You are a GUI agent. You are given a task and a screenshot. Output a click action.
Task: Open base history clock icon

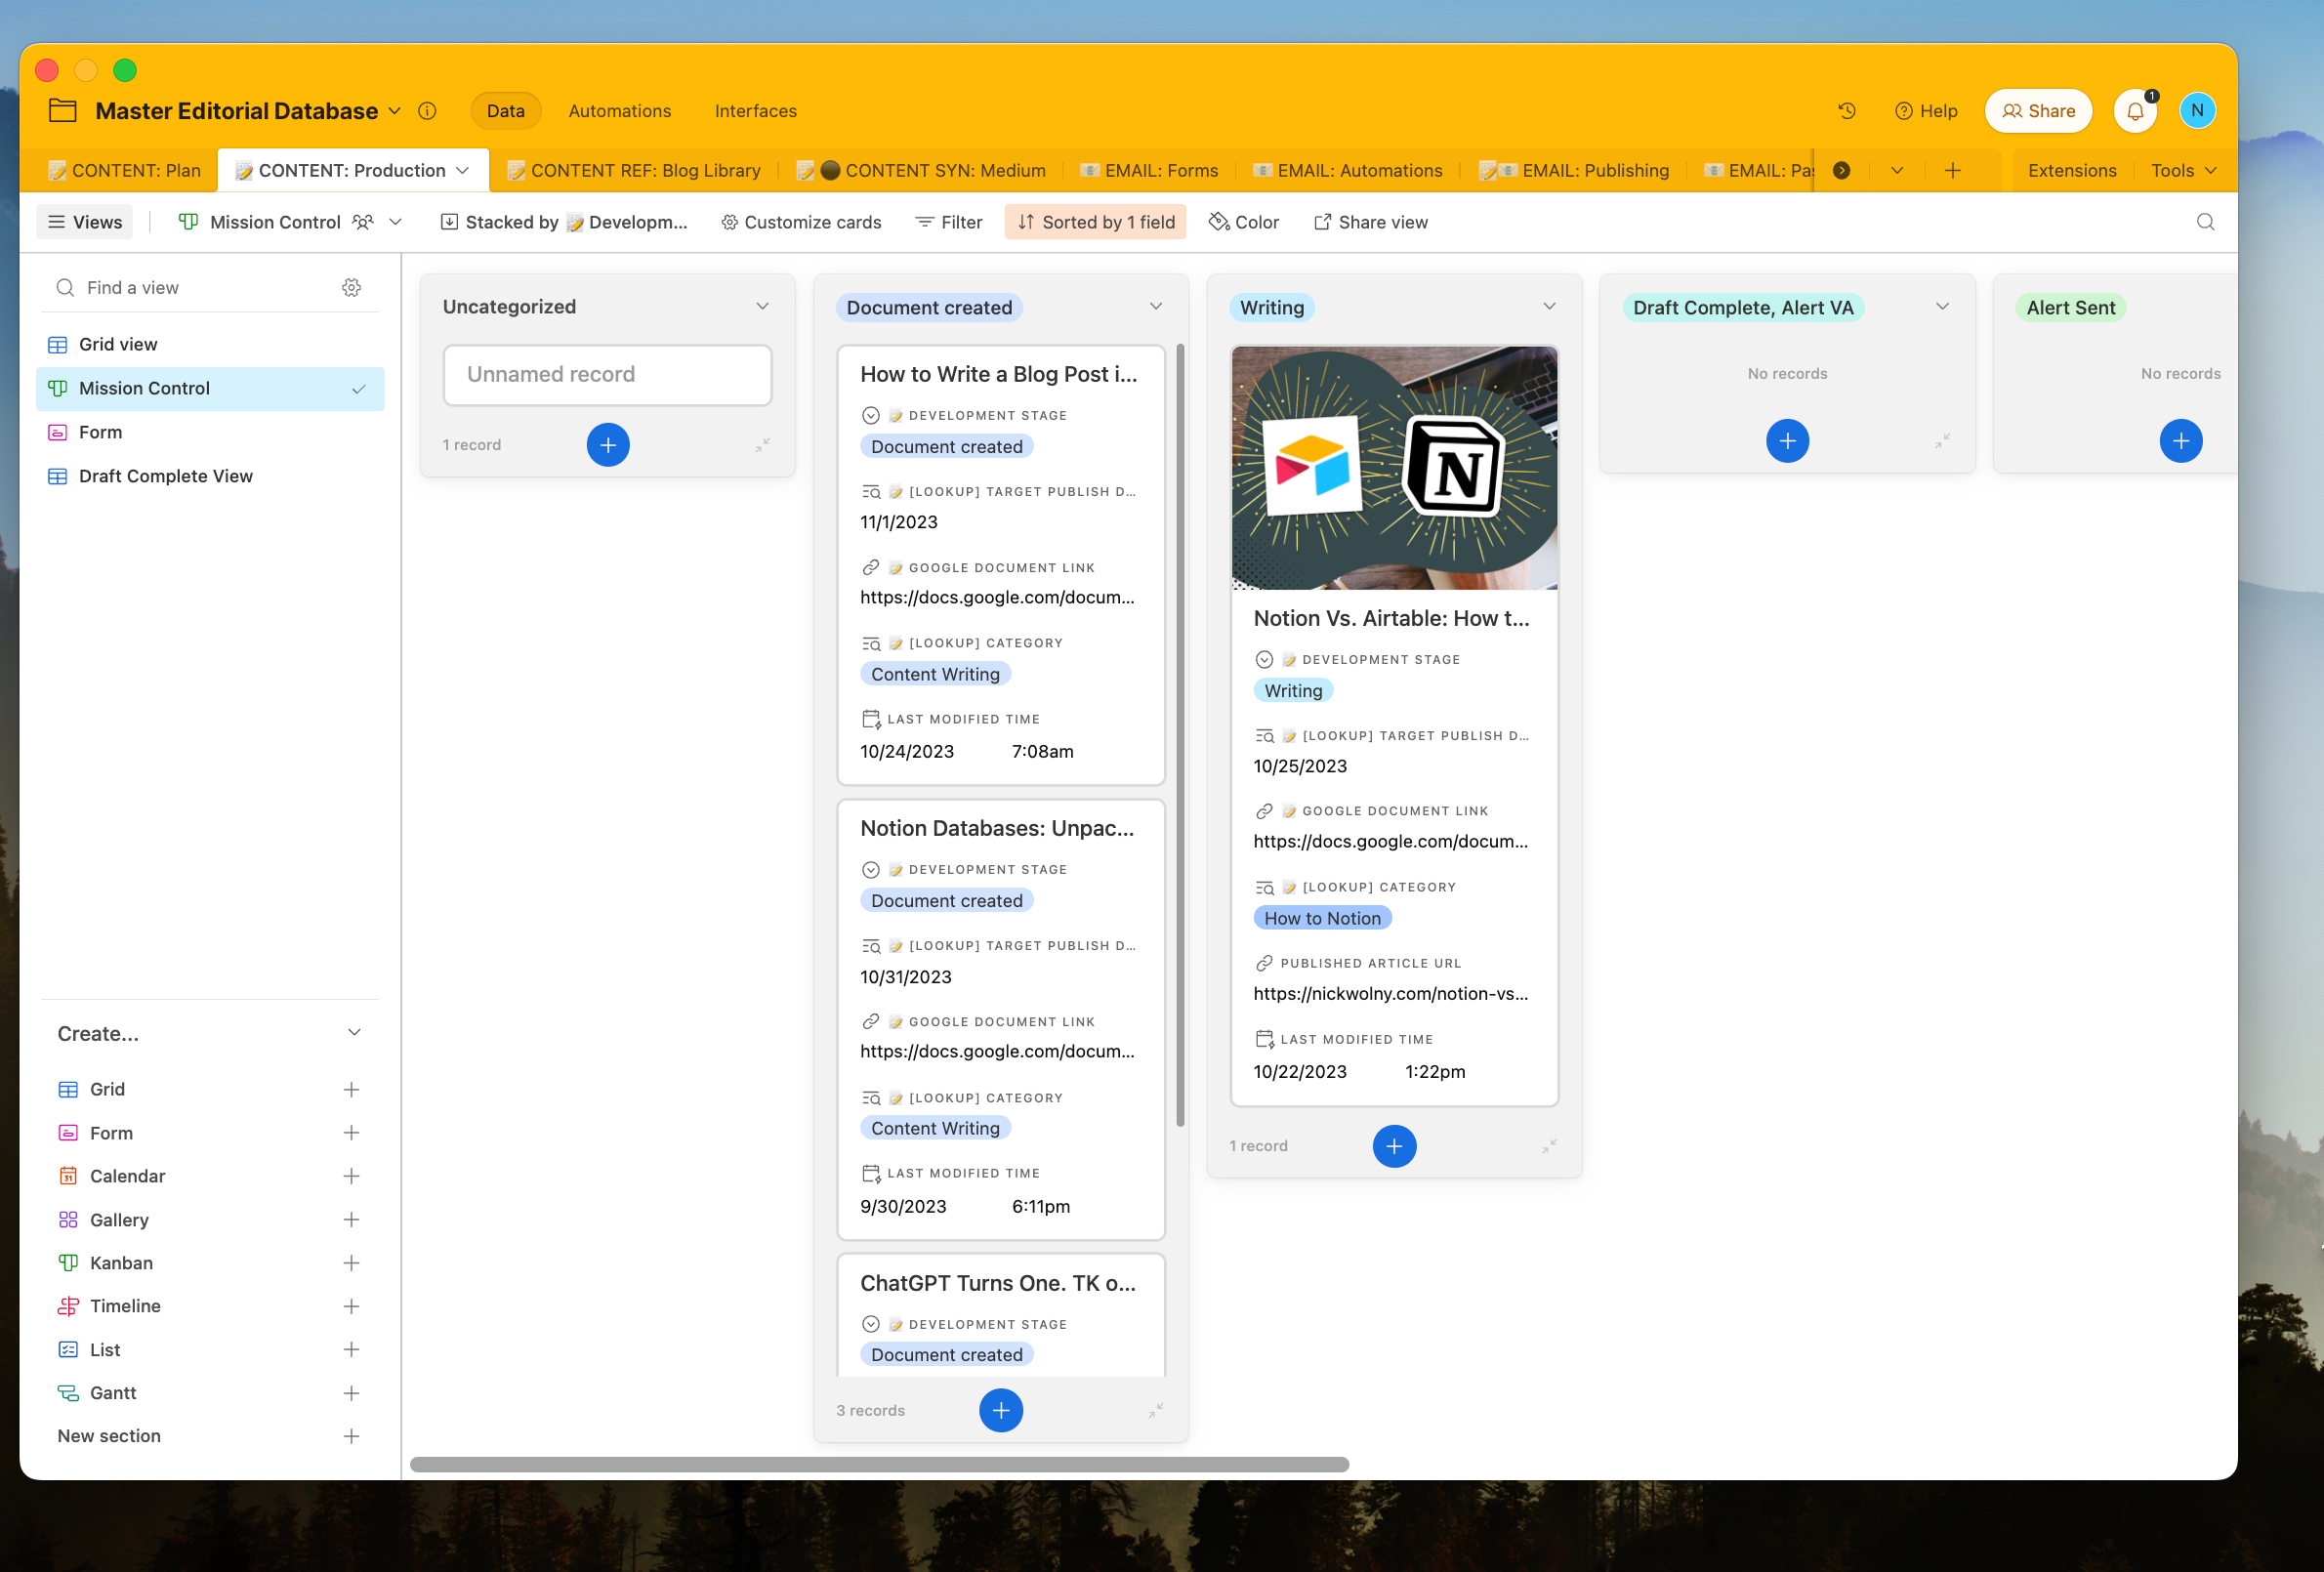point(1846,111)
